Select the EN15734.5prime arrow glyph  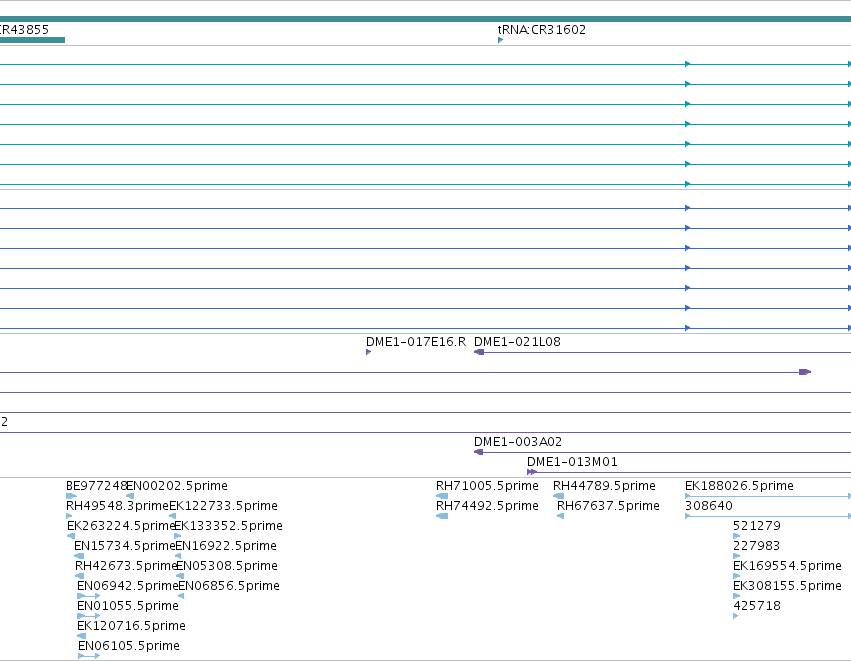[79, 556]
